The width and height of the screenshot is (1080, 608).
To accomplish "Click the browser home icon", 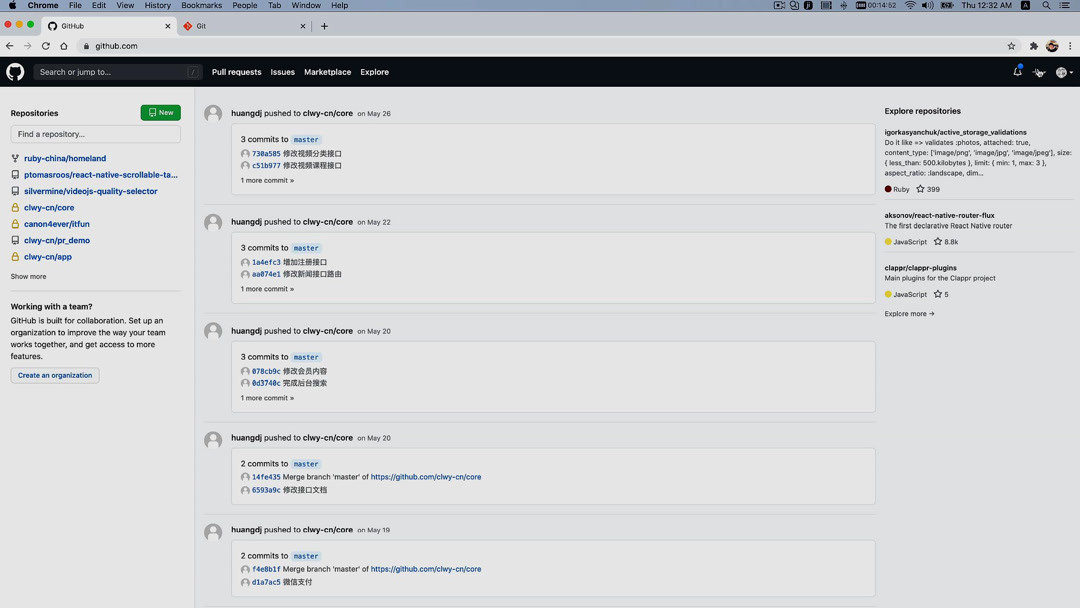I will (64, 46).
